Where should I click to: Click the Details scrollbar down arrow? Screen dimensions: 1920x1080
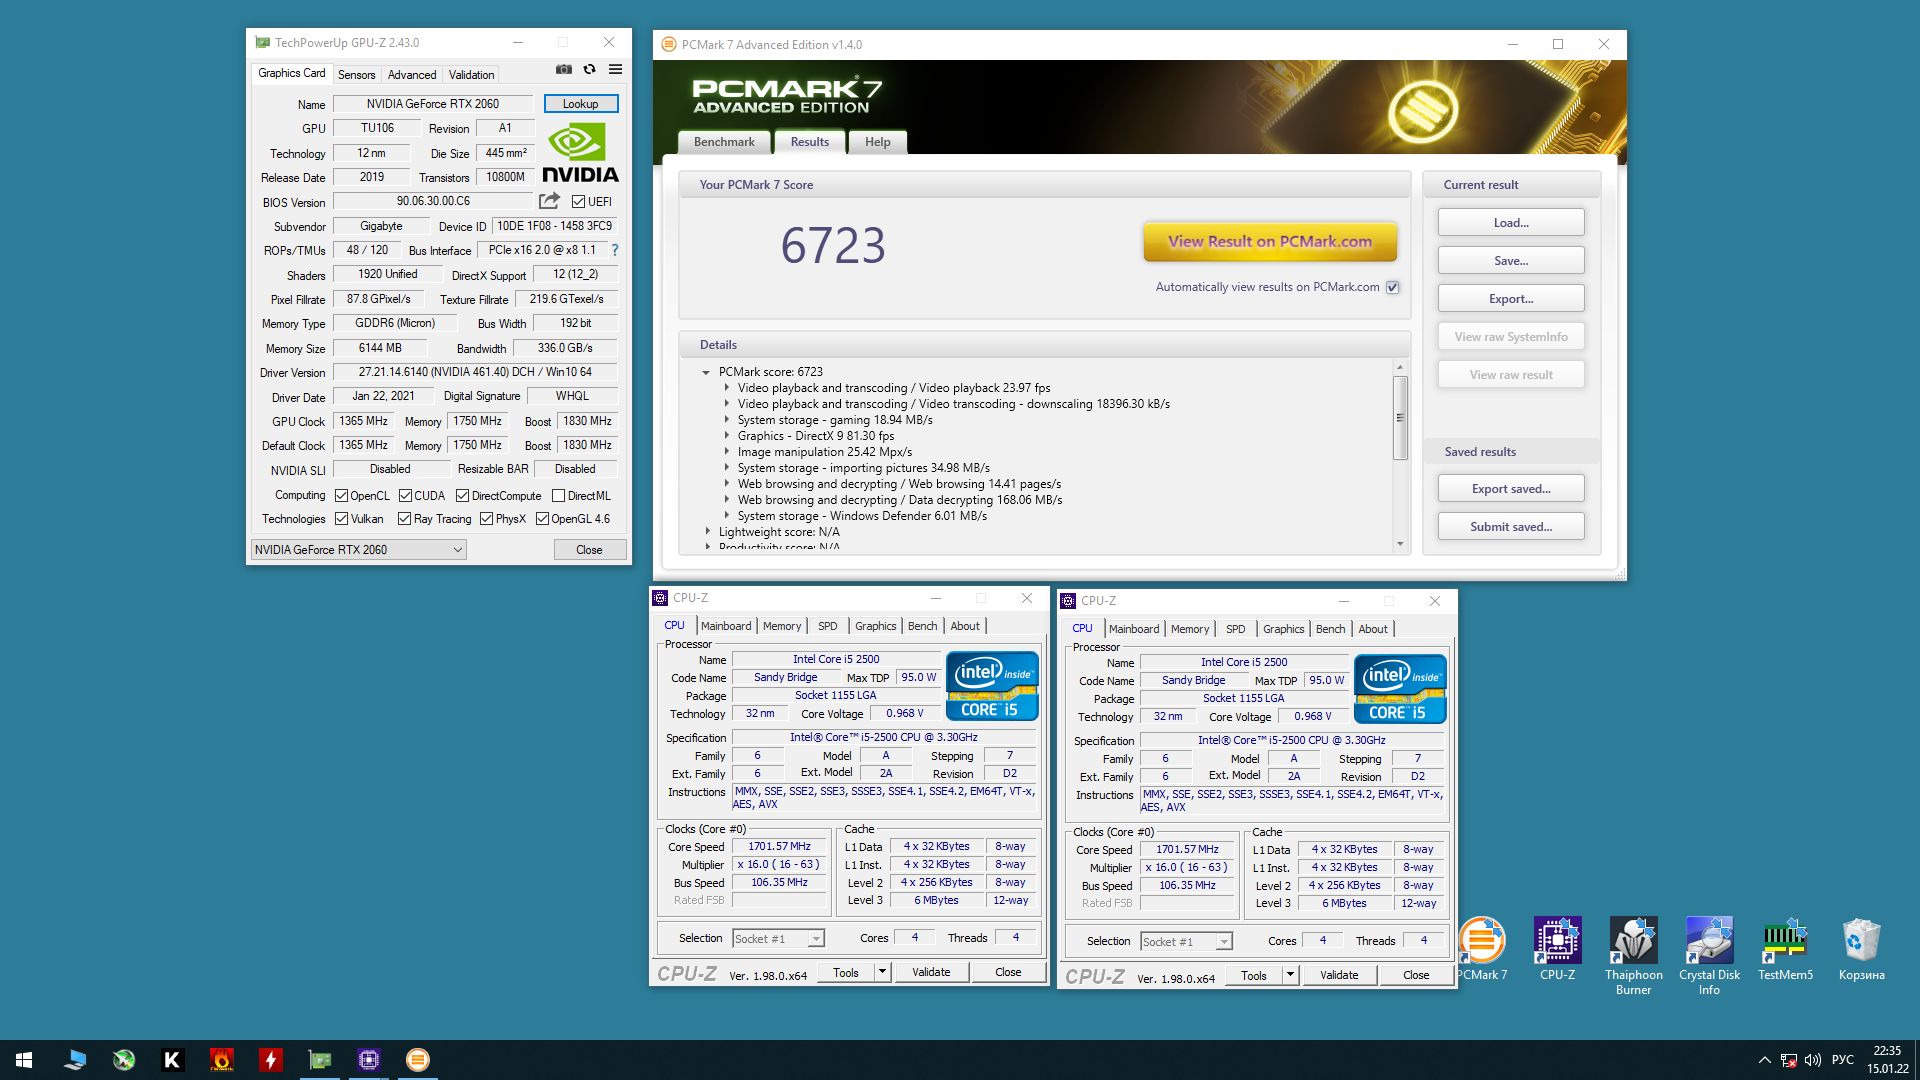click(x=1400, y=544)
